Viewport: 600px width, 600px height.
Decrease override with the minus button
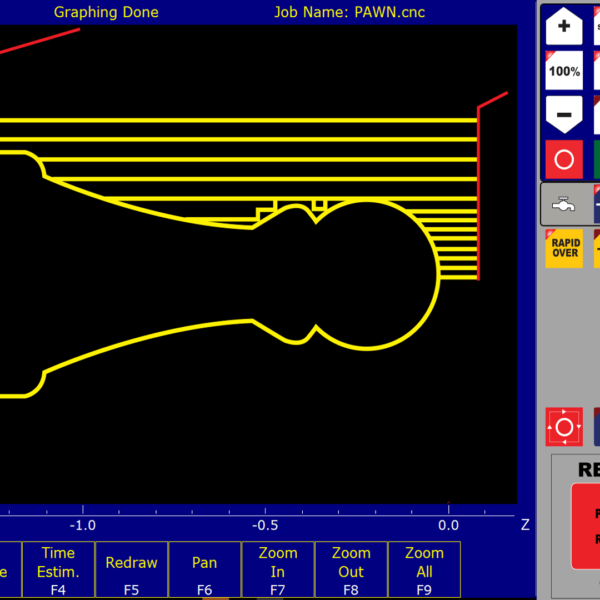[564, 114]
